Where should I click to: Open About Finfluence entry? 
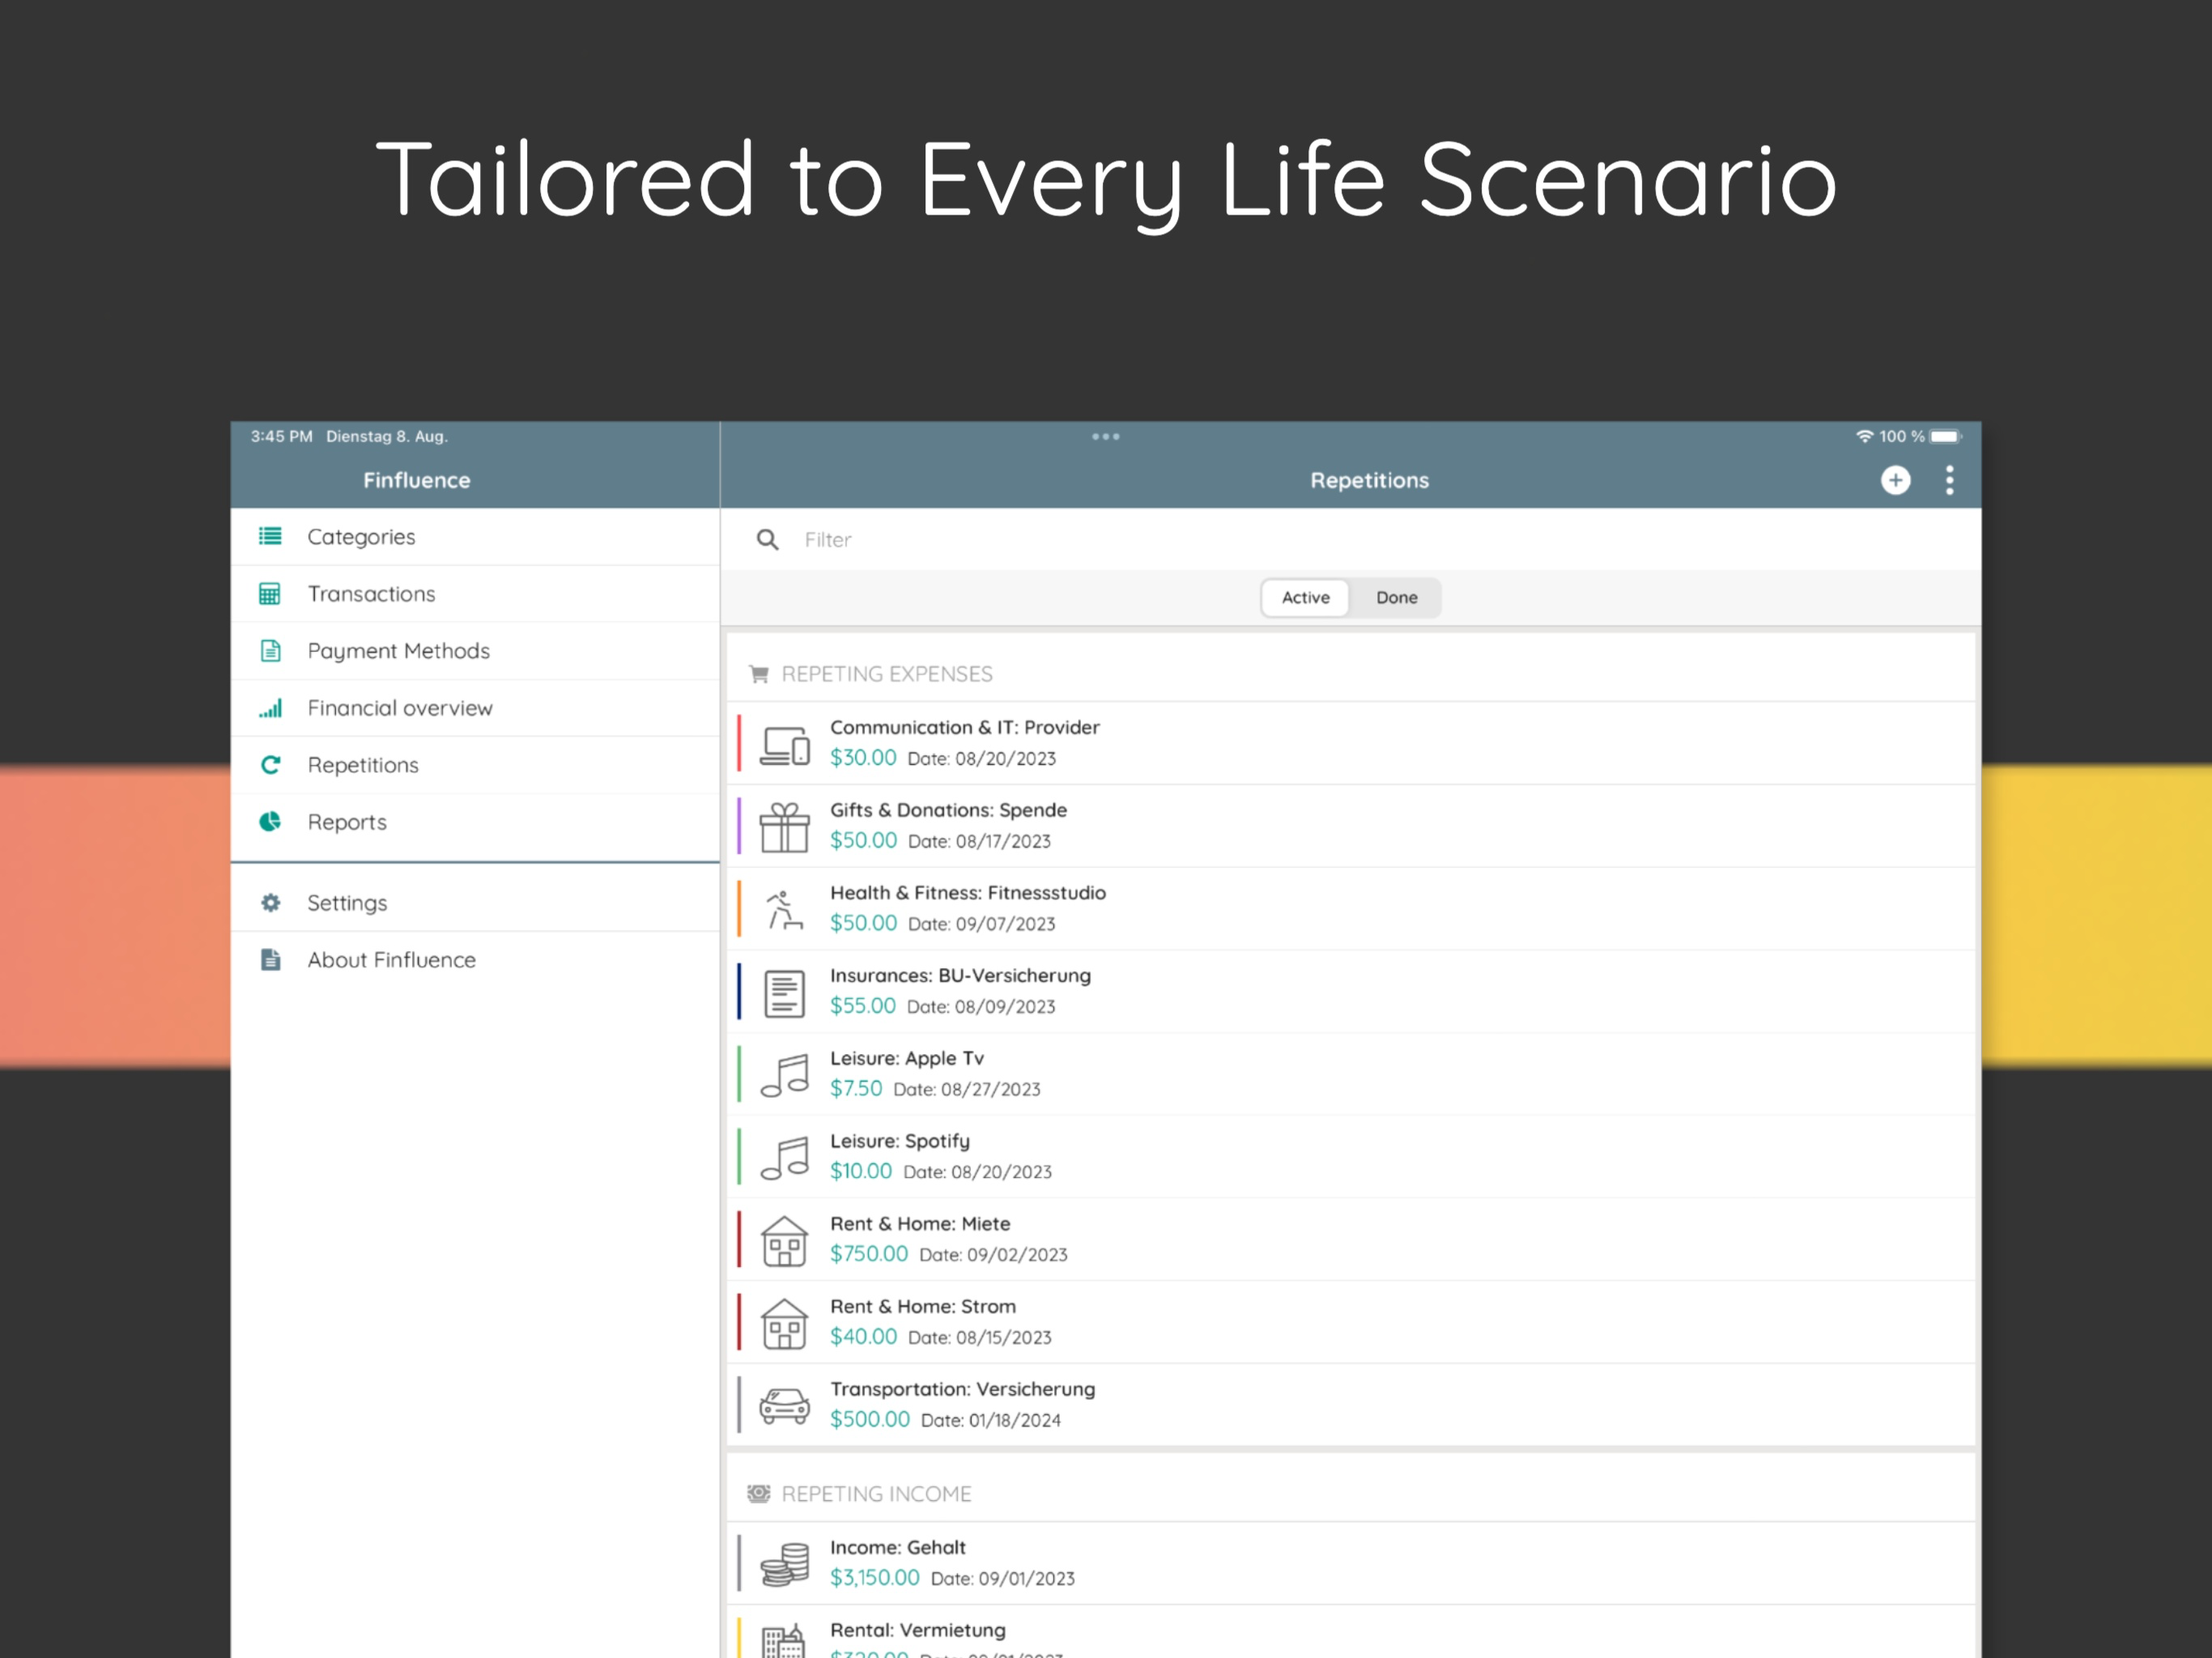tap(475, 960)
